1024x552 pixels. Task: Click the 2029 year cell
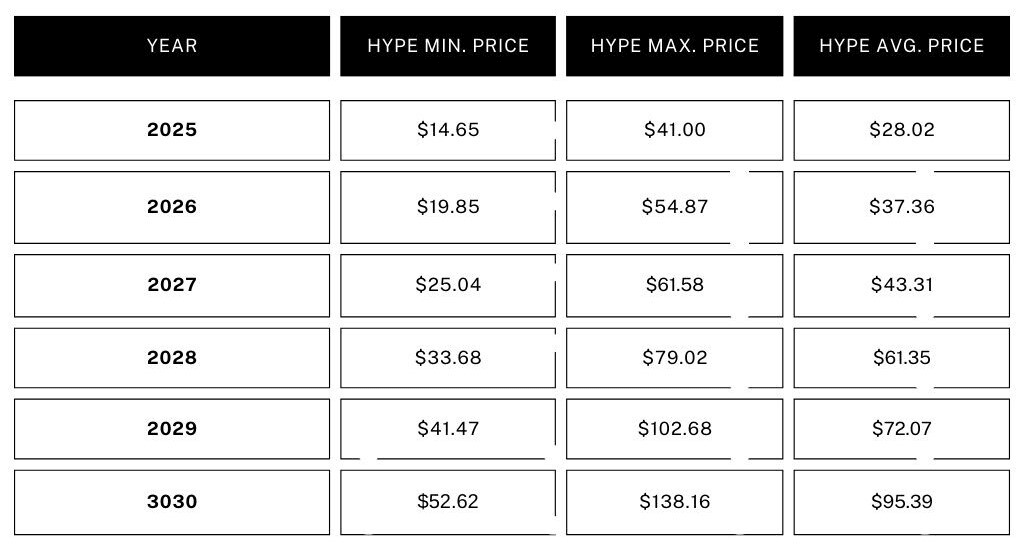point(172,429)
